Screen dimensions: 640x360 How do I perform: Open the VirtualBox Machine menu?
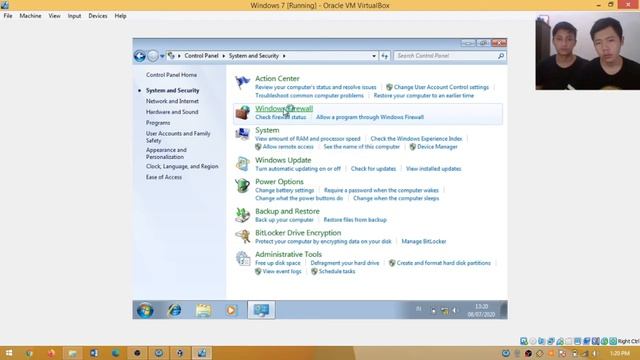(x=30, y=16)
